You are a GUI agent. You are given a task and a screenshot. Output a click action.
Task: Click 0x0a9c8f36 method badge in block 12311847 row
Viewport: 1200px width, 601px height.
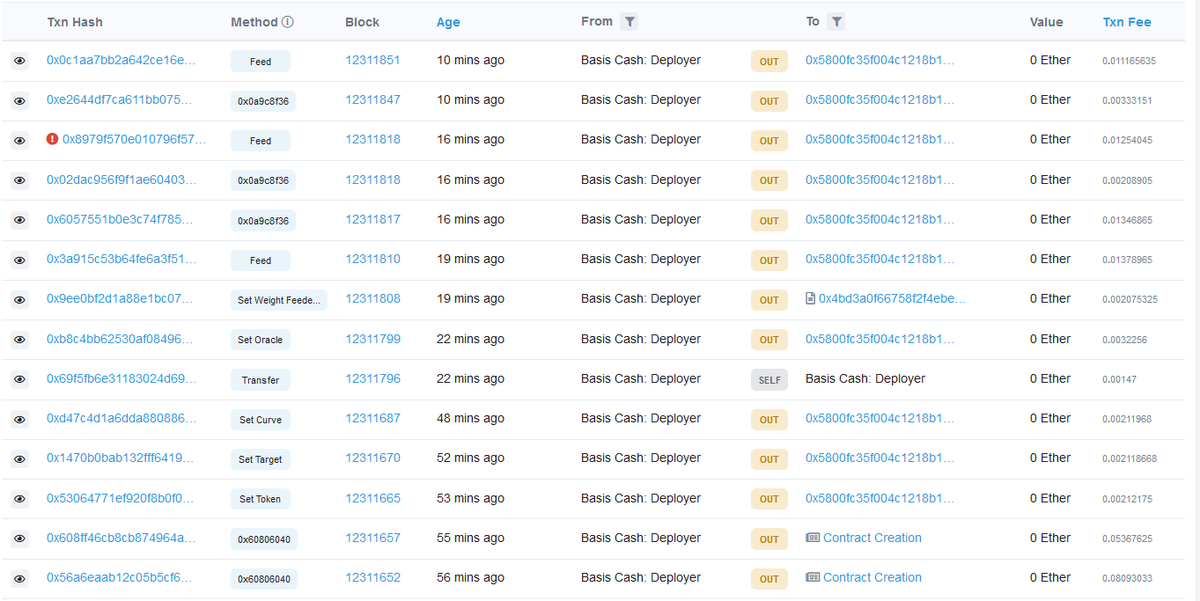point(263,101)
